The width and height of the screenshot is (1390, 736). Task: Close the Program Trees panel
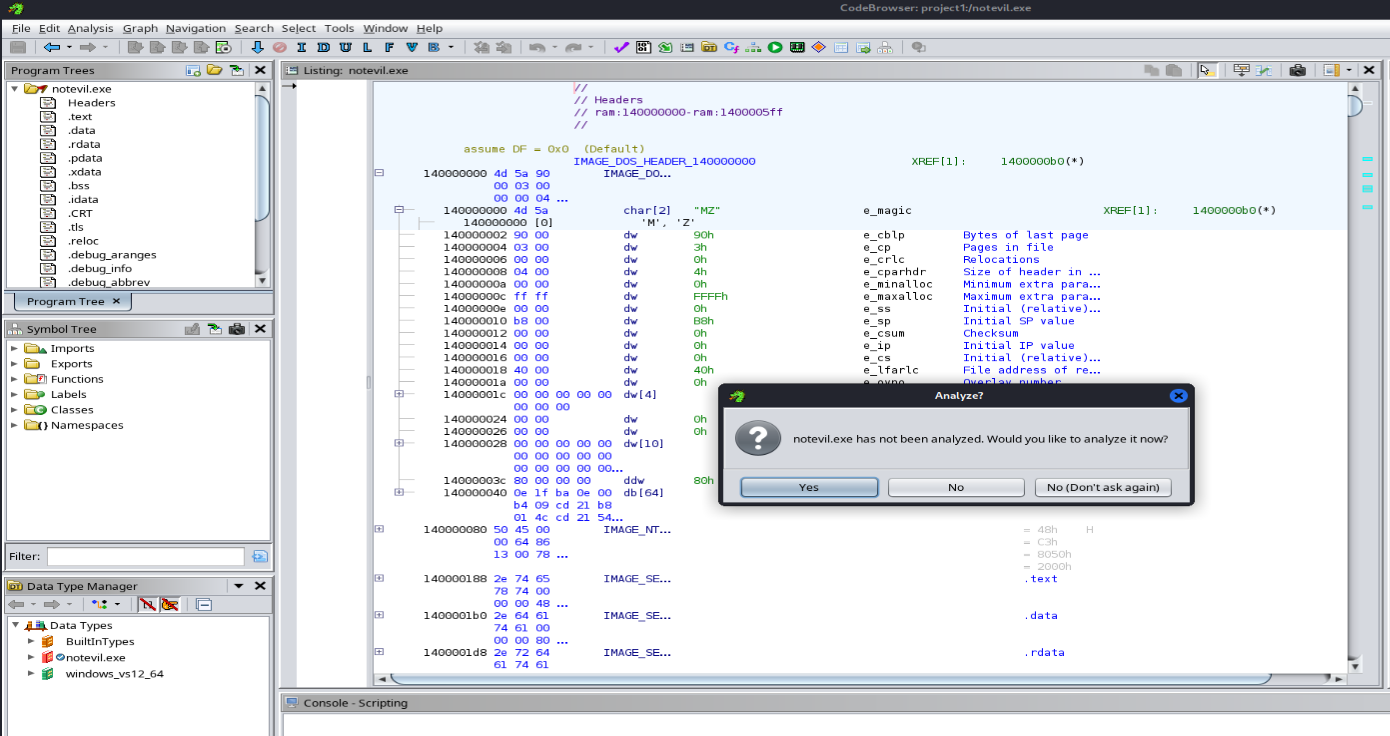[x=260, y=70]
